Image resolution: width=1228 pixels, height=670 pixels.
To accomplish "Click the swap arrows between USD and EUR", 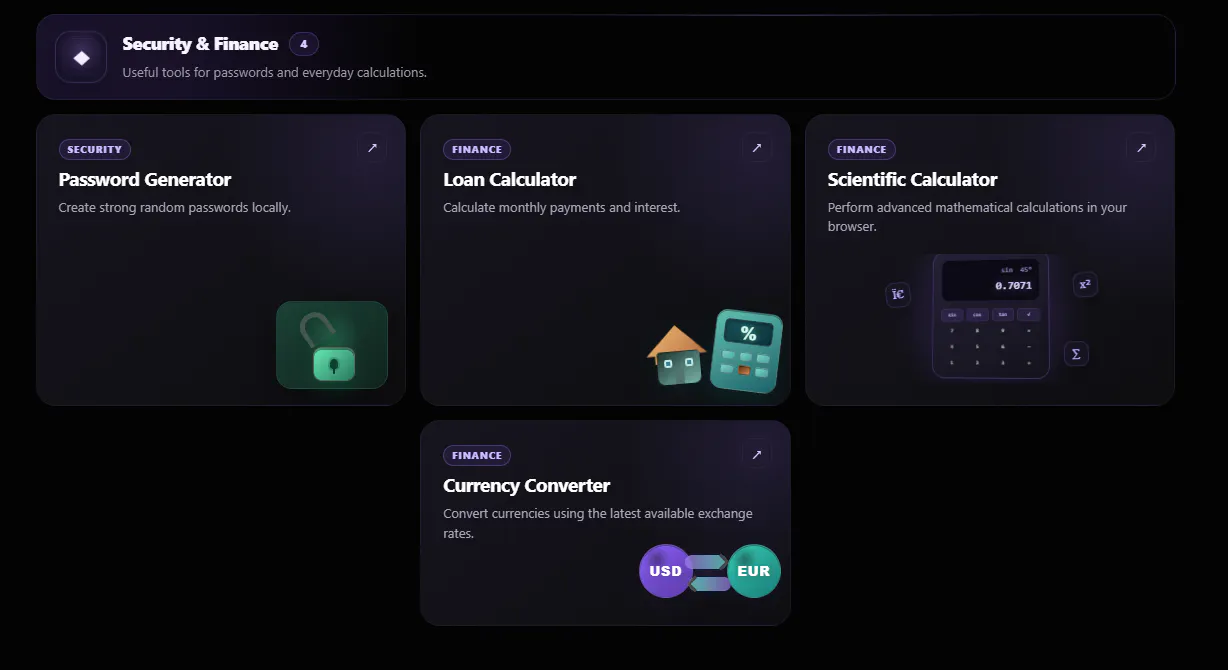I will (x=709, y=572).
